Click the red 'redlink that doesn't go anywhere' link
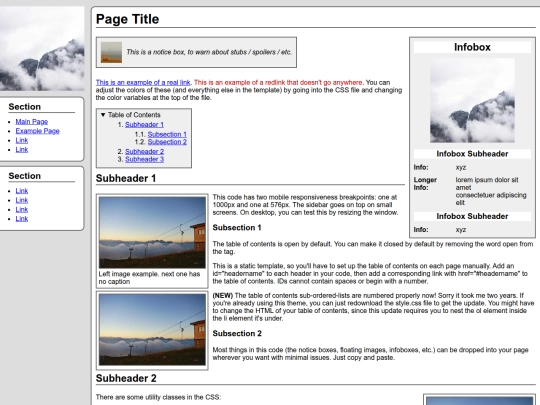Image resolution: width=540 pixels, height=405 pixels. pyautogui.click(x=278, y=83)
